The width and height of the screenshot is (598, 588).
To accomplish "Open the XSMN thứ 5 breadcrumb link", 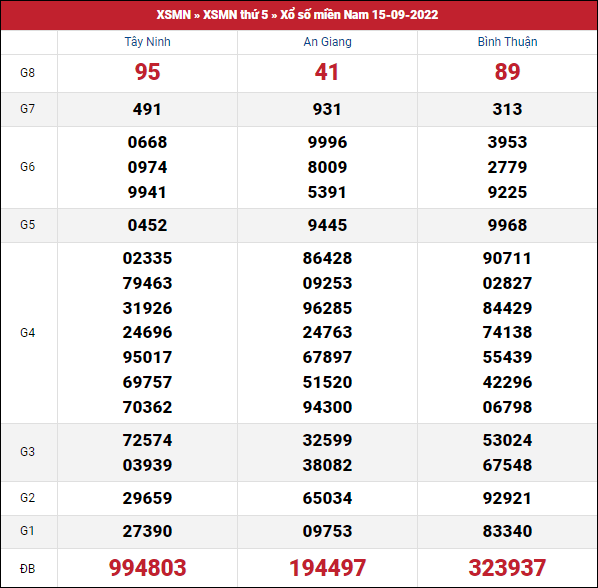I will 235,15.
